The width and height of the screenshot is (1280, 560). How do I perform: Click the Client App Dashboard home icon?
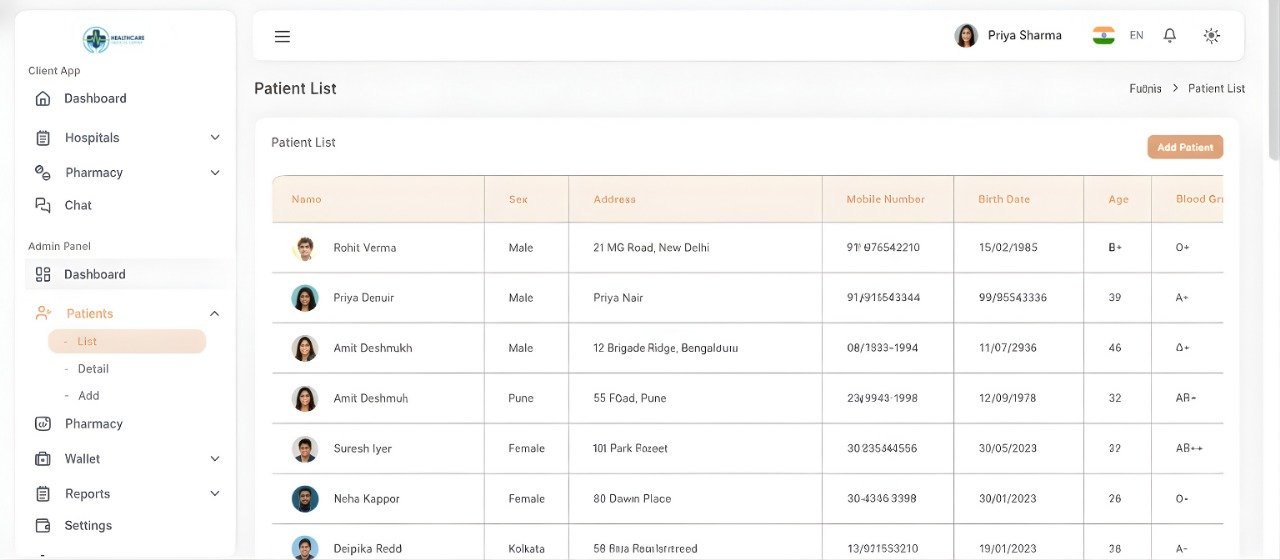pos(43,99)
